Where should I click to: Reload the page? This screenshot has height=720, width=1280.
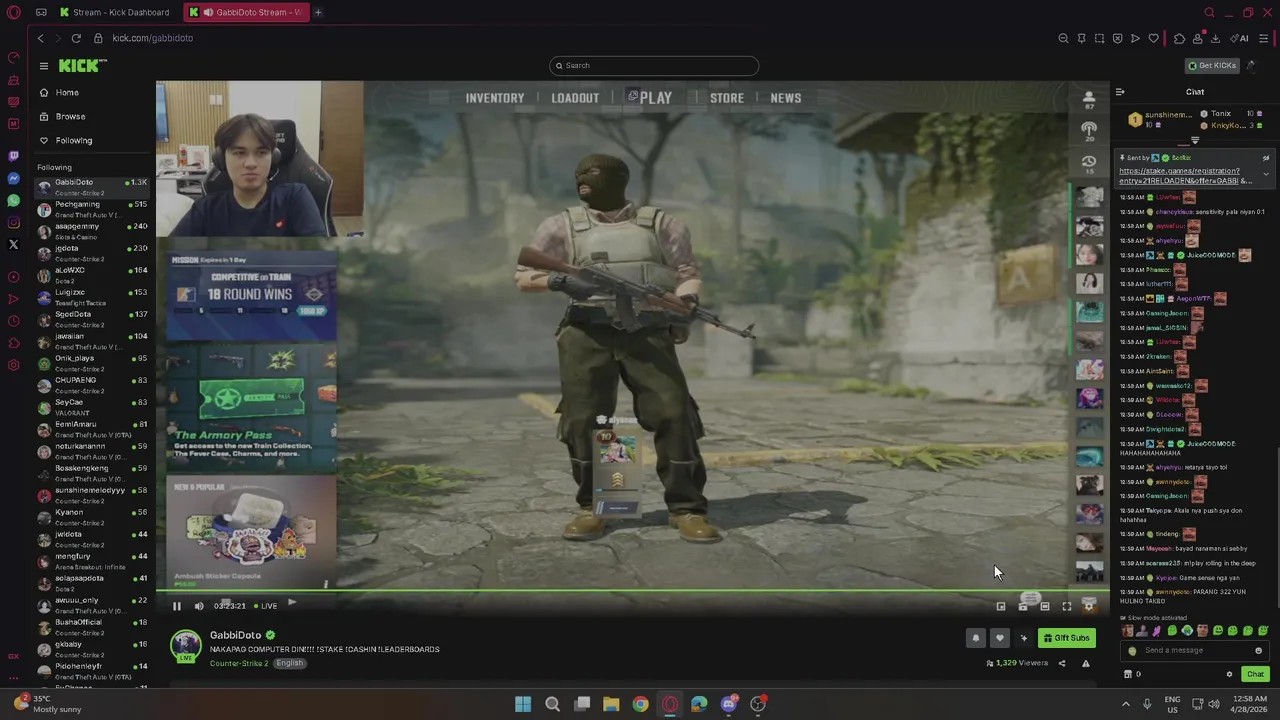[76, 38]
